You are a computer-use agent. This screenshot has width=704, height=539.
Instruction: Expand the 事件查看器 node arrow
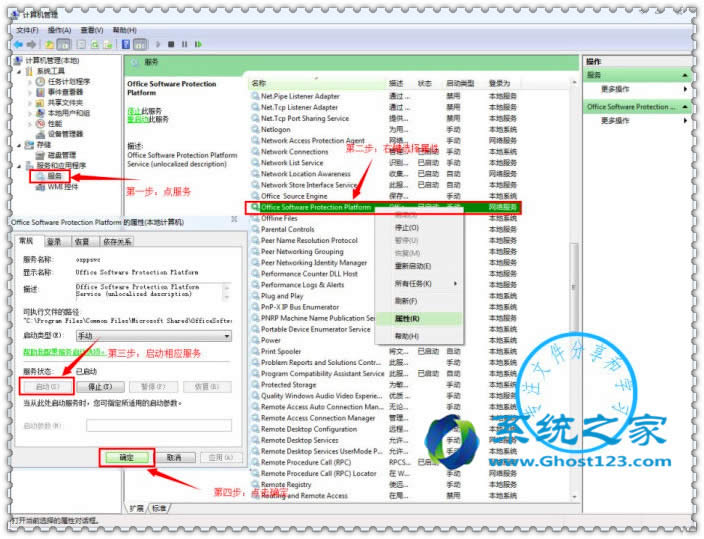coord(30,92)
